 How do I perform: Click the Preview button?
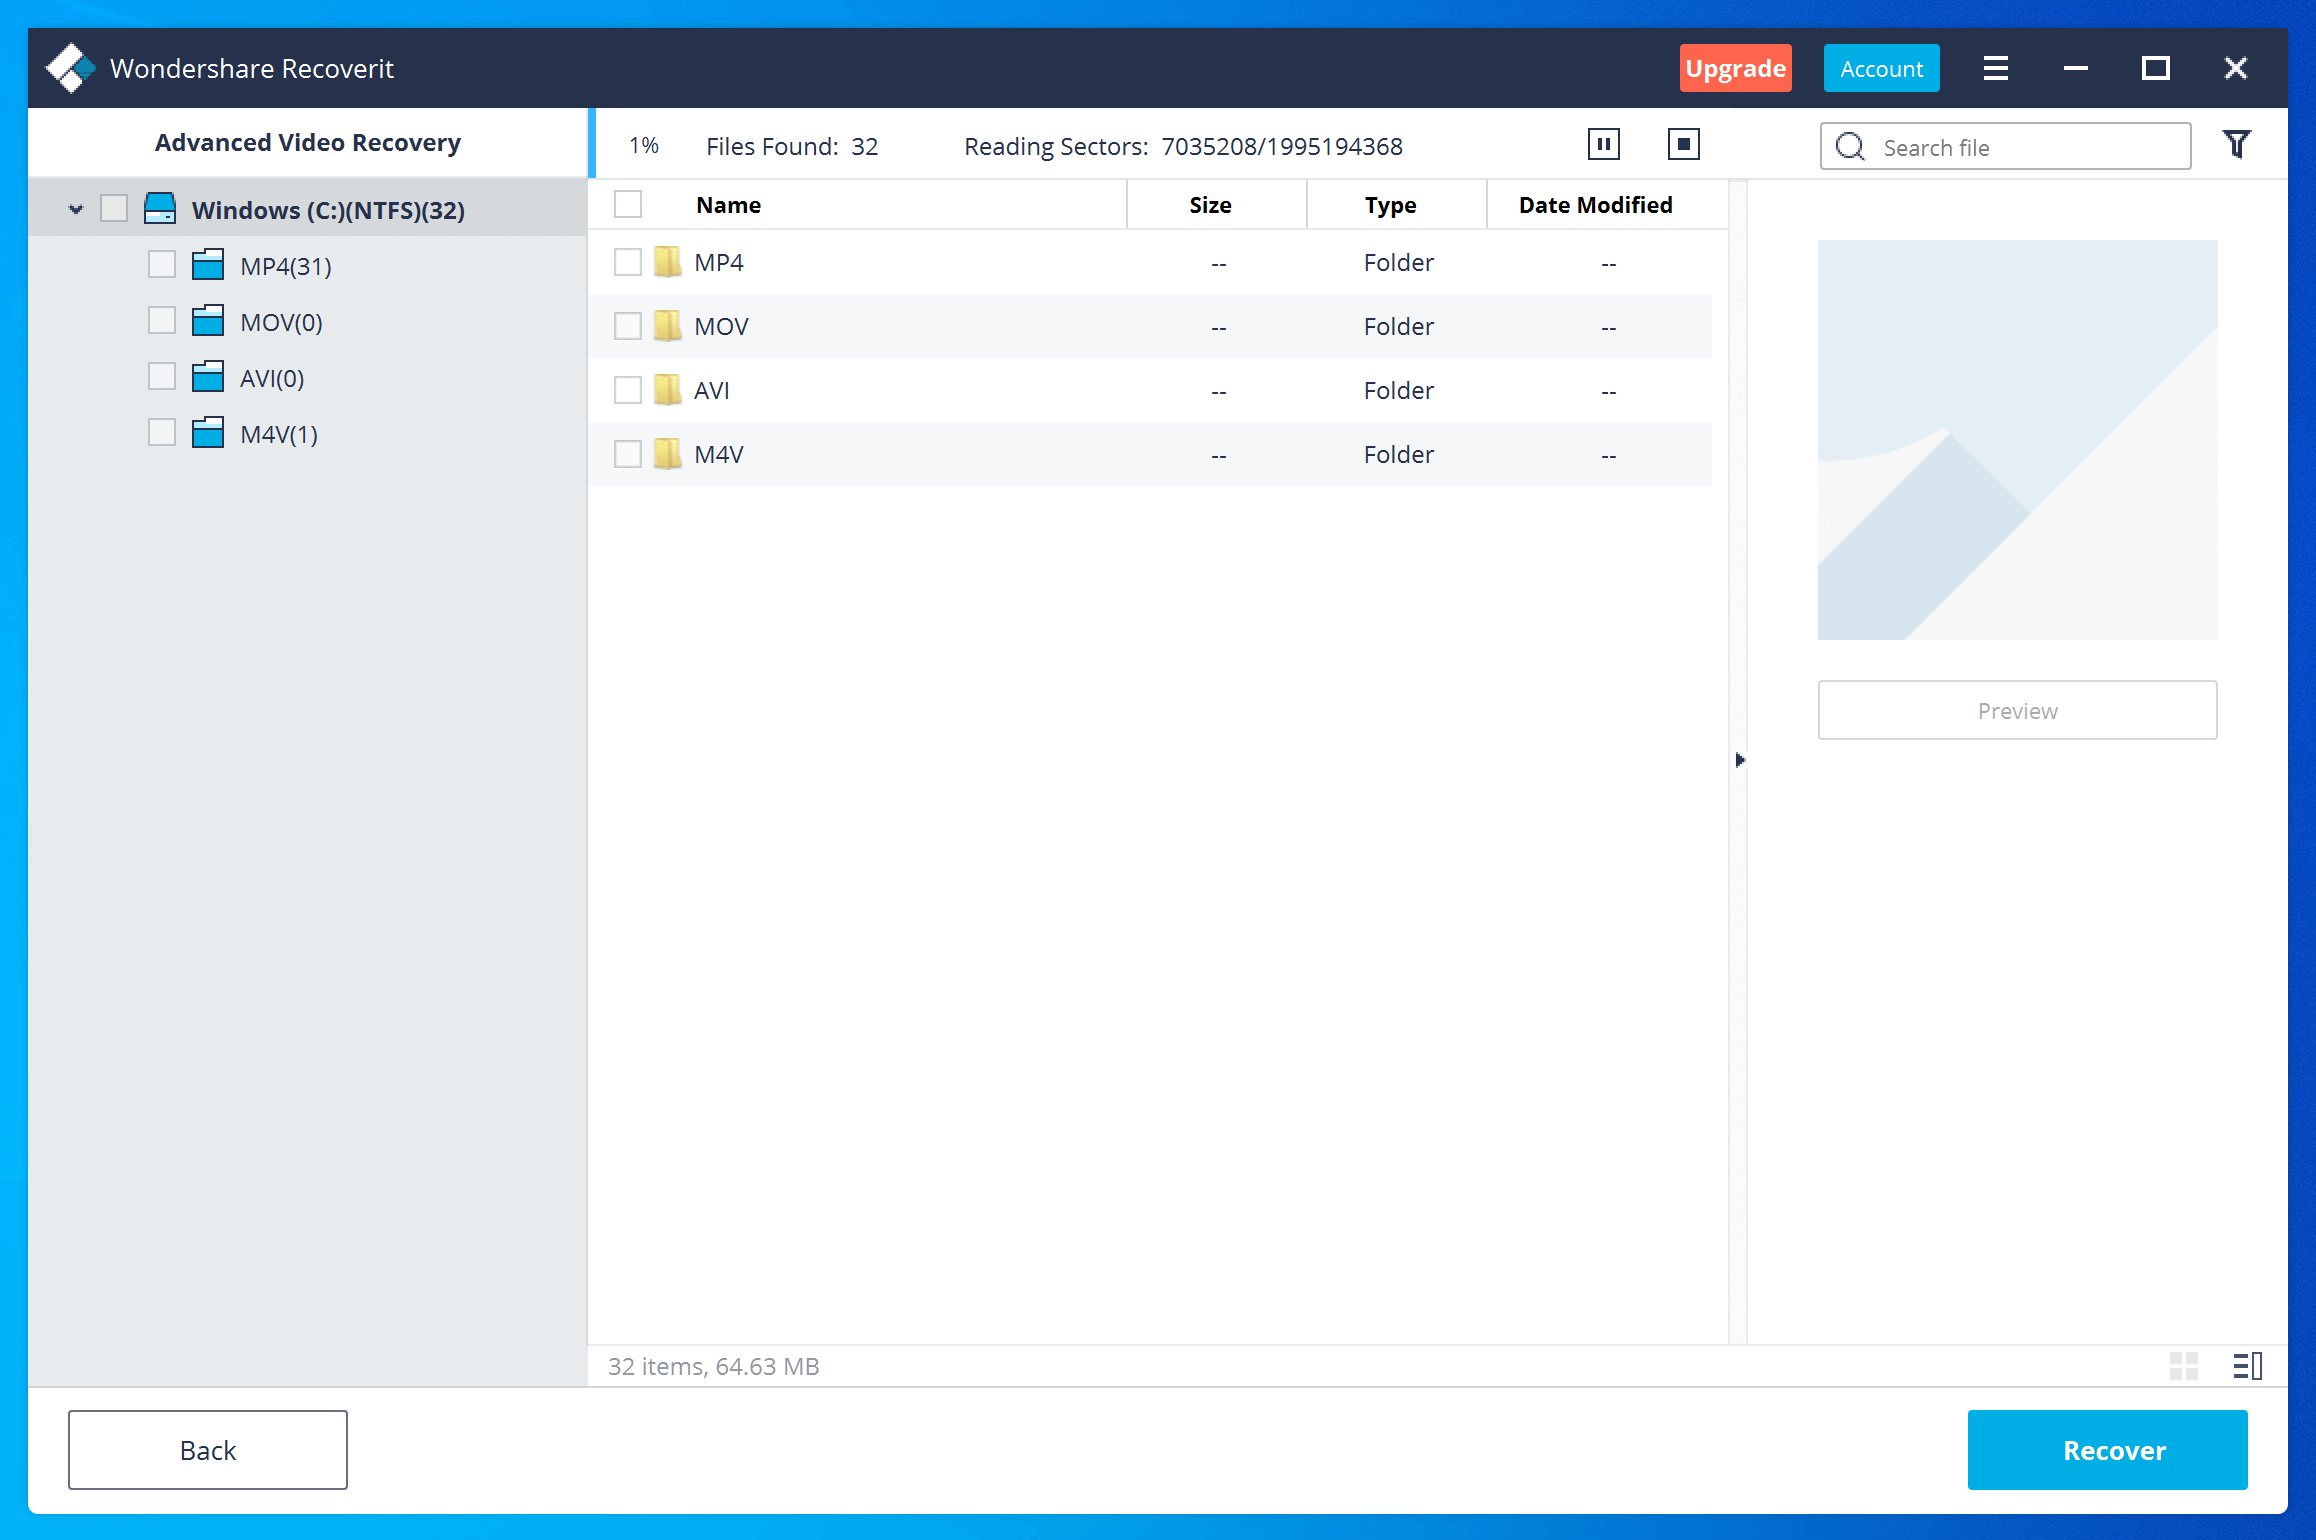tap(2017, 710)
